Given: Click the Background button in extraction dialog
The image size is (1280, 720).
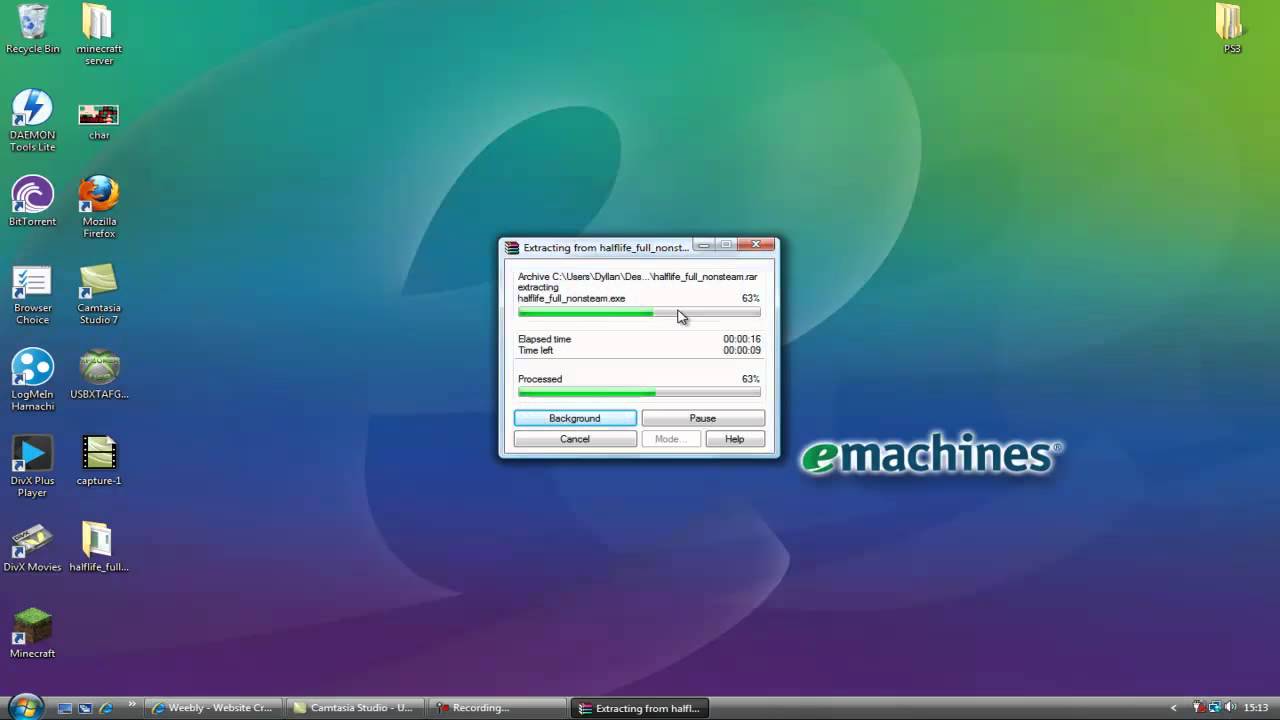Looking at the screenshot, I should pos(575,418).
